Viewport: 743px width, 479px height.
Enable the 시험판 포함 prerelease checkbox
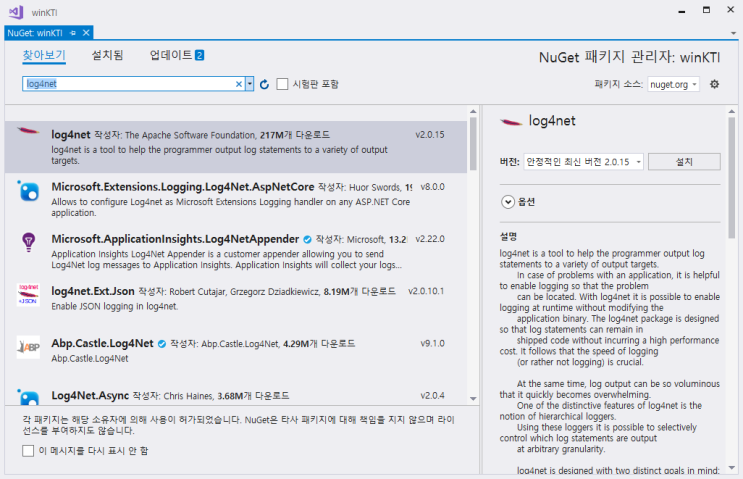click(x=282, y=84)
